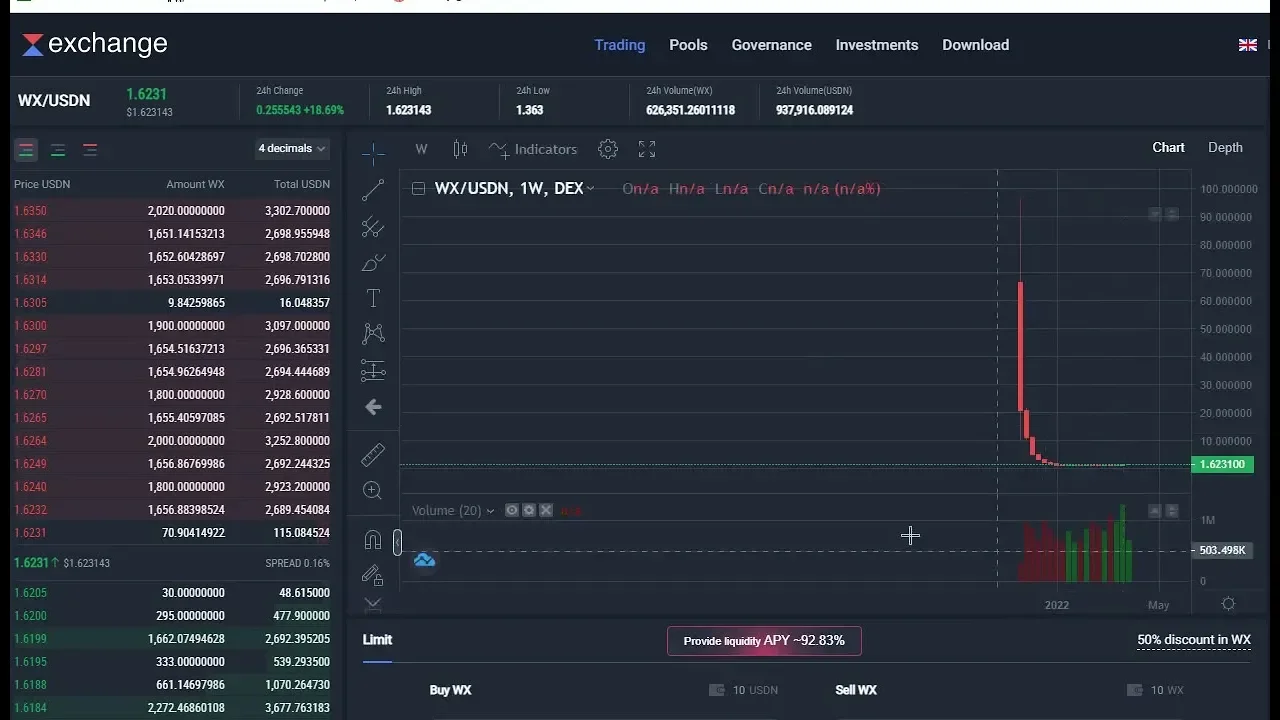This screenshot has height=720, width=1280.
Task: Select the measure ruler tool
Action: click(x=373, y=455)
